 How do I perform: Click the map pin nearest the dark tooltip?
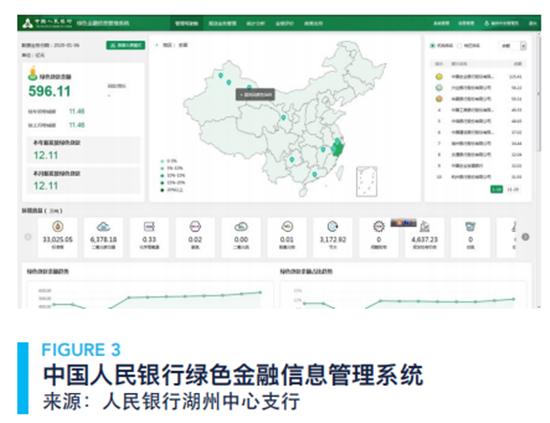249,87
